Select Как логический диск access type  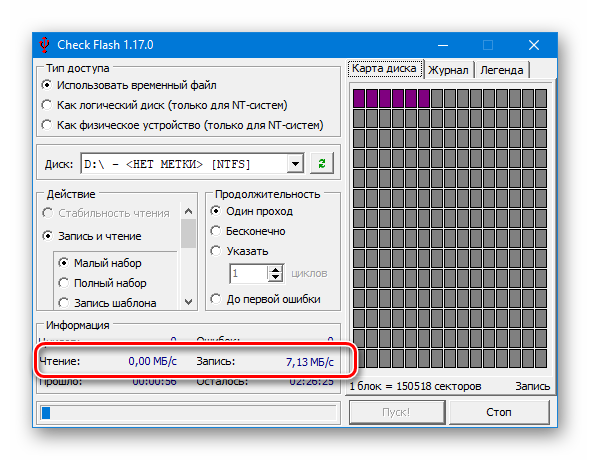(x=164, y=105)
